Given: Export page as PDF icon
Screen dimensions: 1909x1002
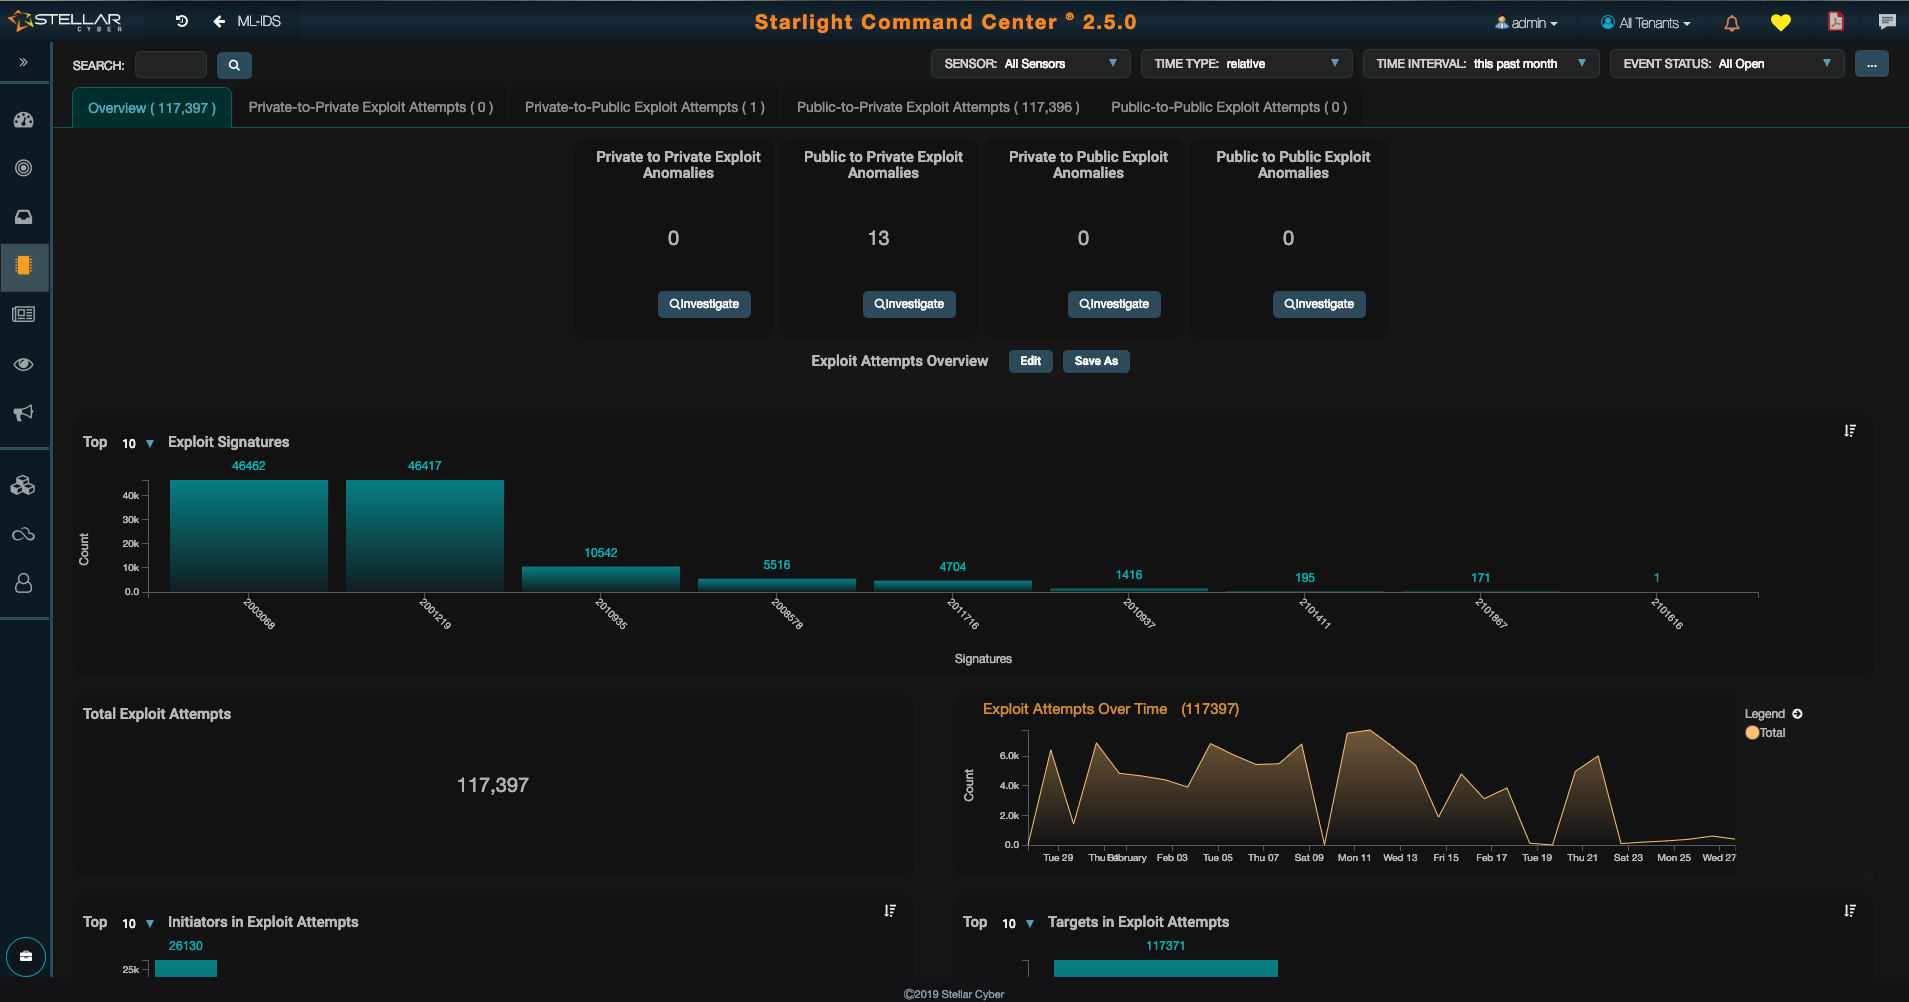Looking at the screenshot, I should coord(1836,22).
